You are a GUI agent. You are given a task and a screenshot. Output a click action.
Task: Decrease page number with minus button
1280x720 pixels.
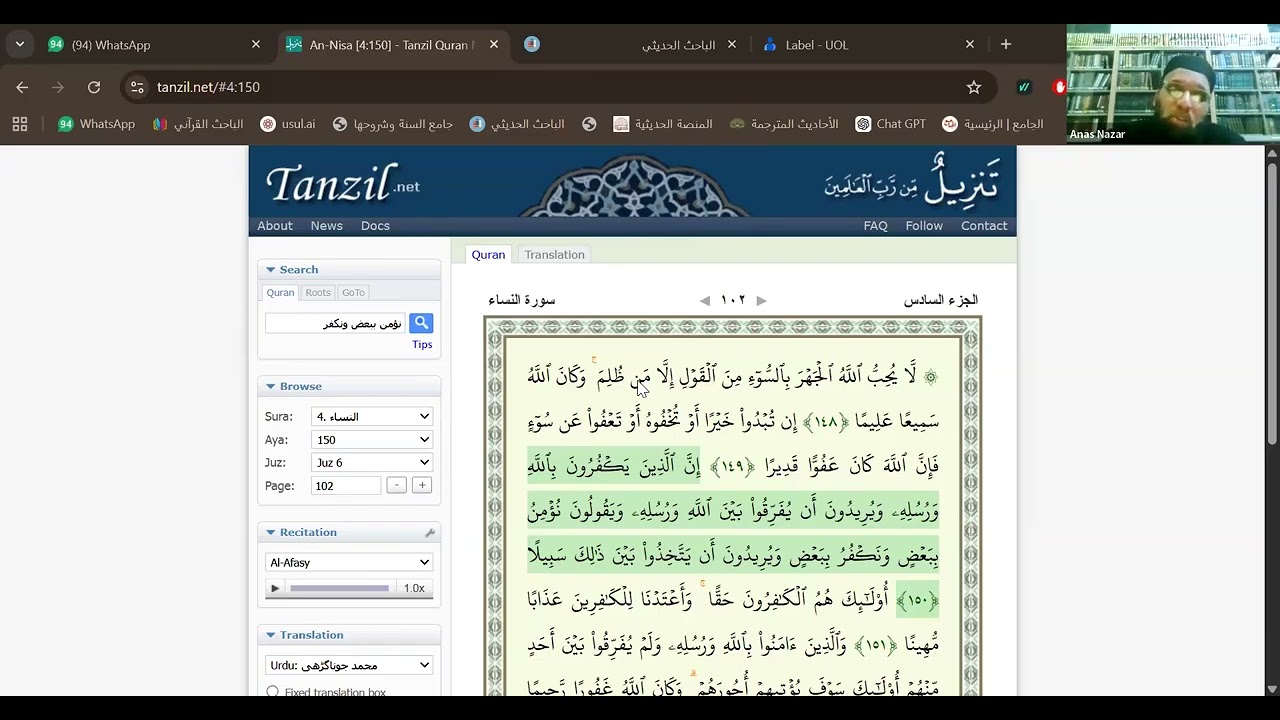(x=397, y=485)
